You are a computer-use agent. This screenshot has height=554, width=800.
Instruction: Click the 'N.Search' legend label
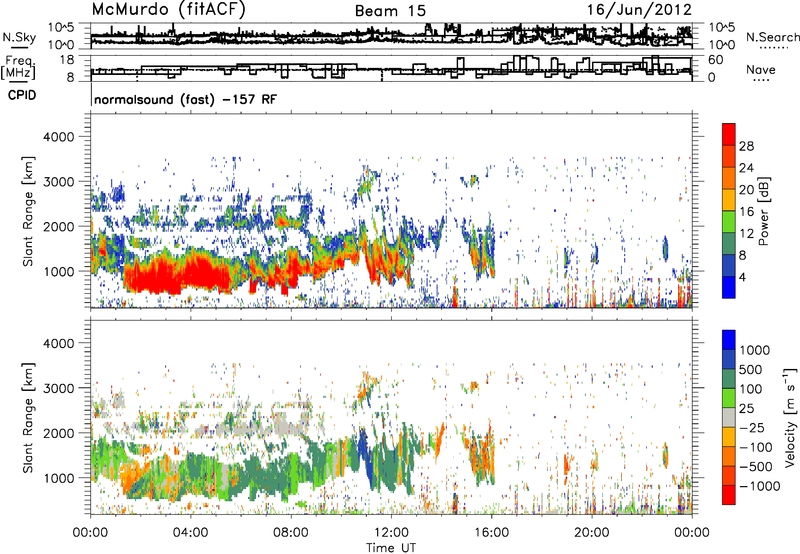(x=772, y=37)
